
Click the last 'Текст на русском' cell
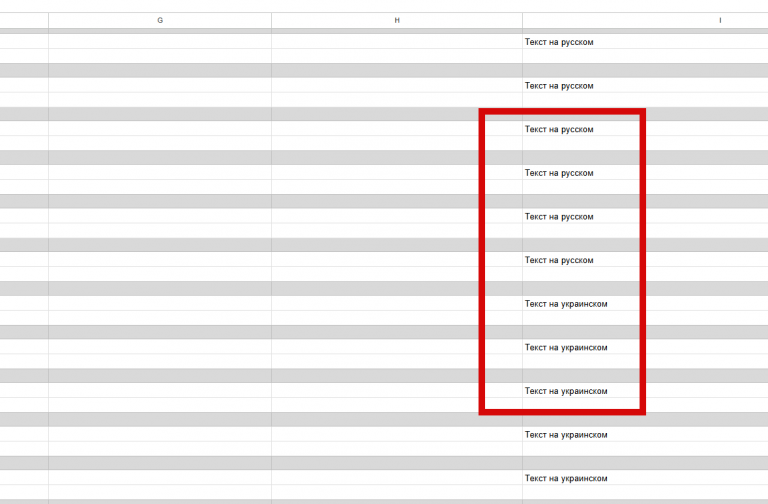coord(645,260)
